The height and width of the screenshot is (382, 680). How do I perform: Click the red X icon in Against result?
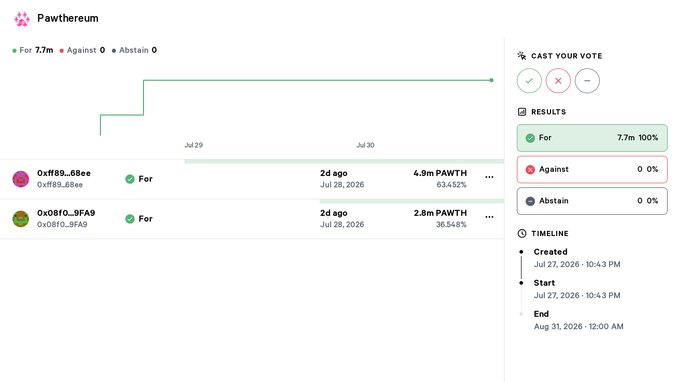coord(530,170)
